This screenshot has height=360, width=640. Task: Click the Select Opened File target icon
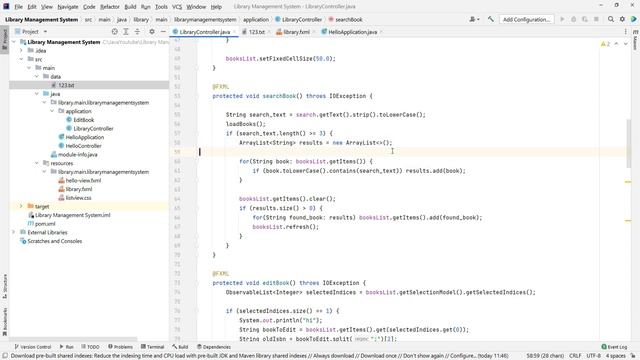pyautogui.click(x=115, y=31)
